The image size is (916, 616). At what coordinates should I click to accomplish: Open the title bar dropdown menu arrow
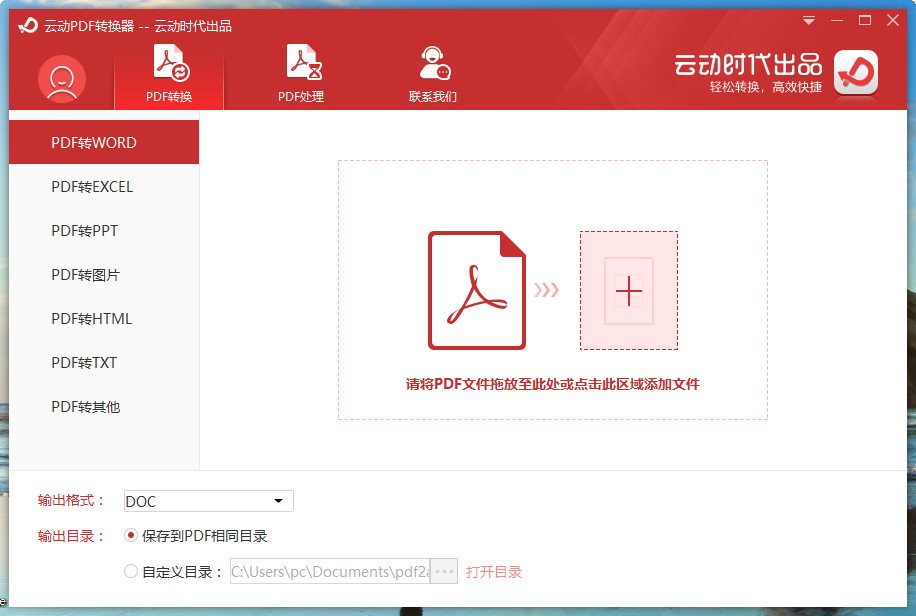coord(809,21)
